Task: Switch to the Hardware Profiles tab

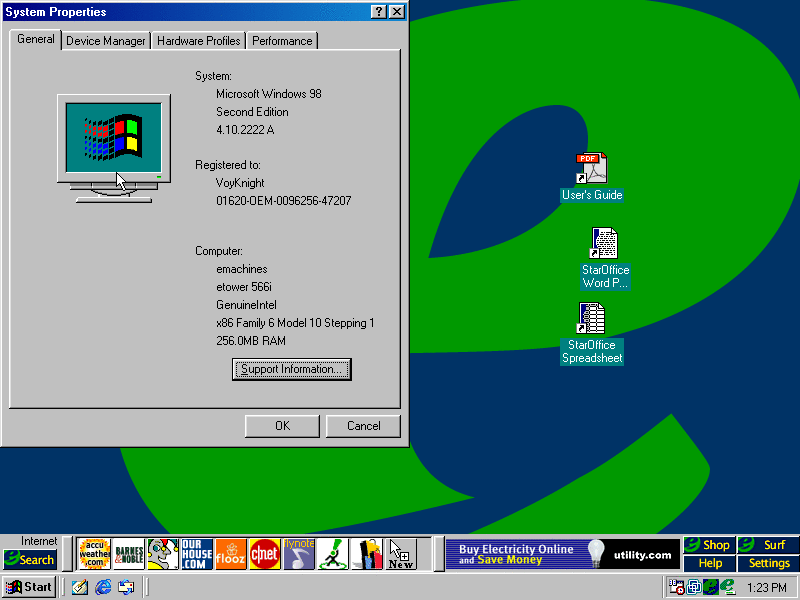Action: 198,41
